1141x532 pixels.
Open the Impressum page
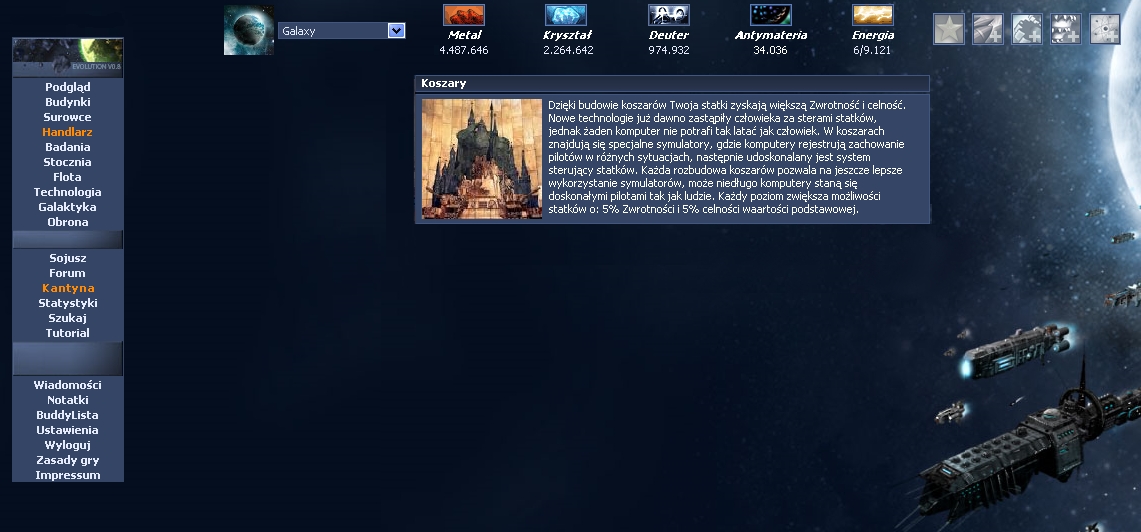click(x=68, y=475)
